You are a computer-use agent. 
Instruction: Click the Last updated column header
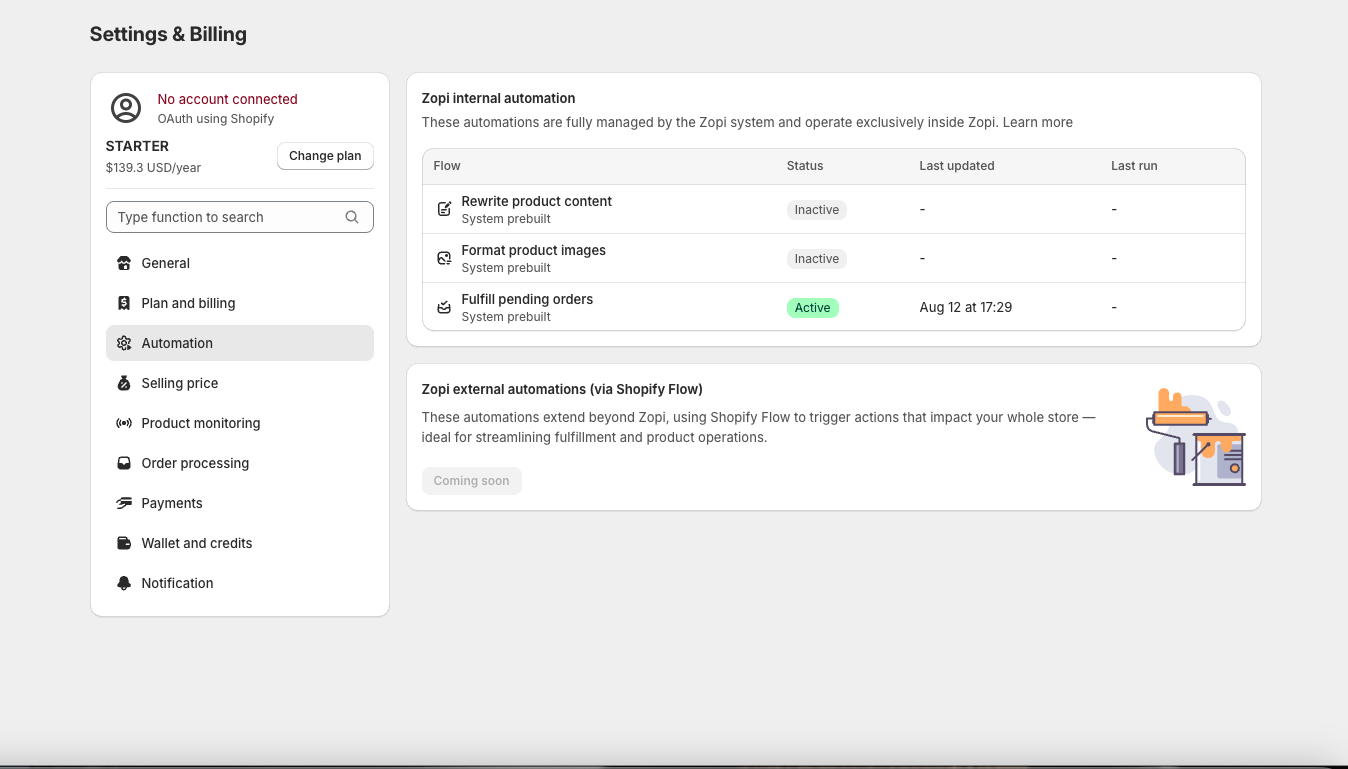point(957,166)
